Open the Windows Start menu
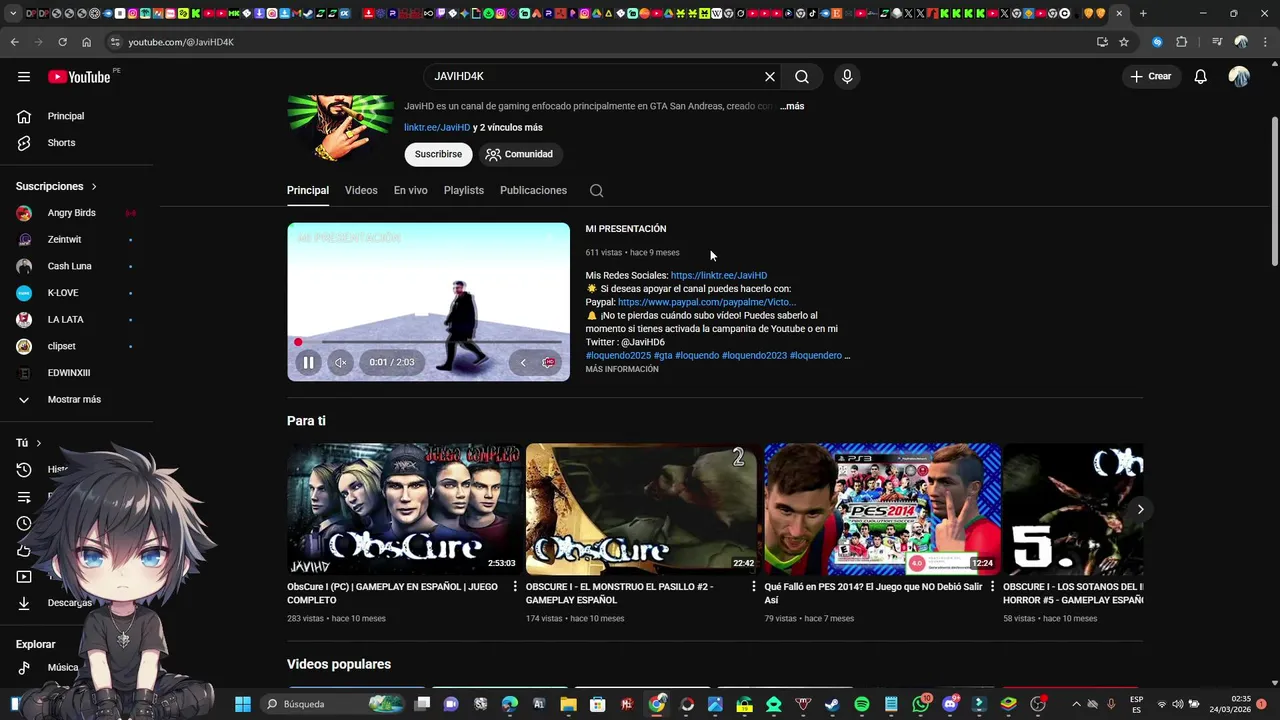The height and width of the screenshot is (720, 1280). tap(243, 704)
